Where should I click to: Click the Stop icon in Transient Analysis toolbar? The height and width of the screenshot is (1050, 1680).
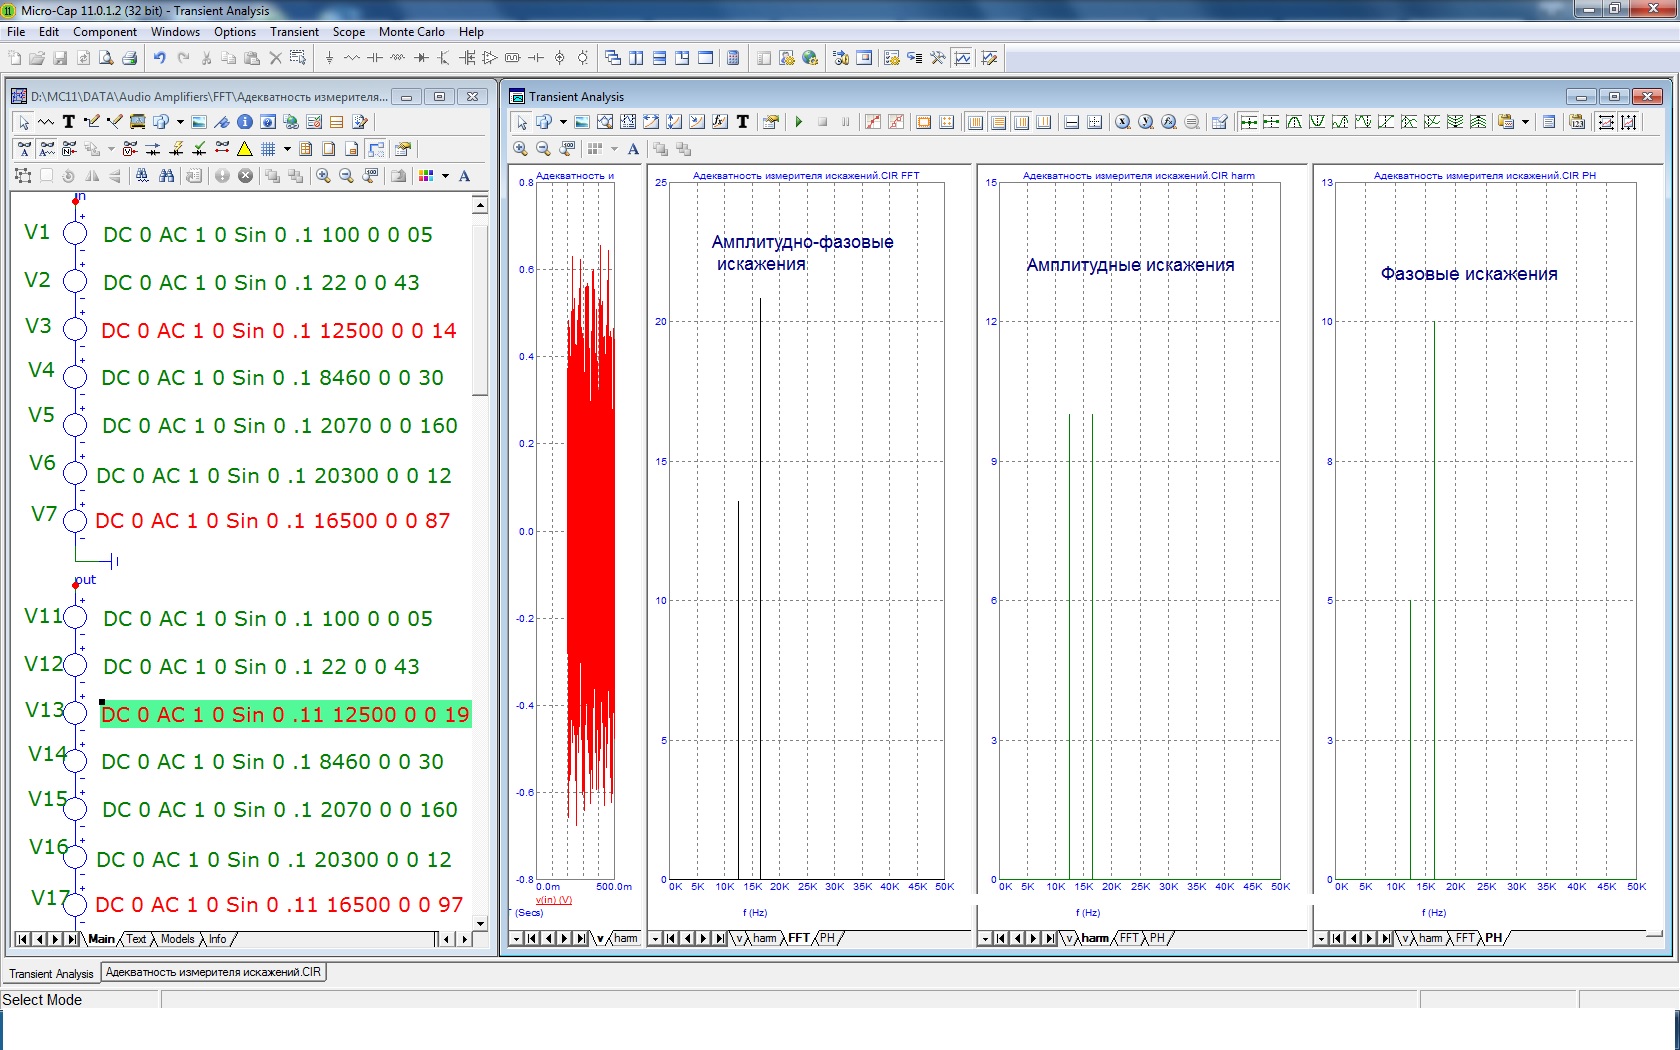[822, 122]
